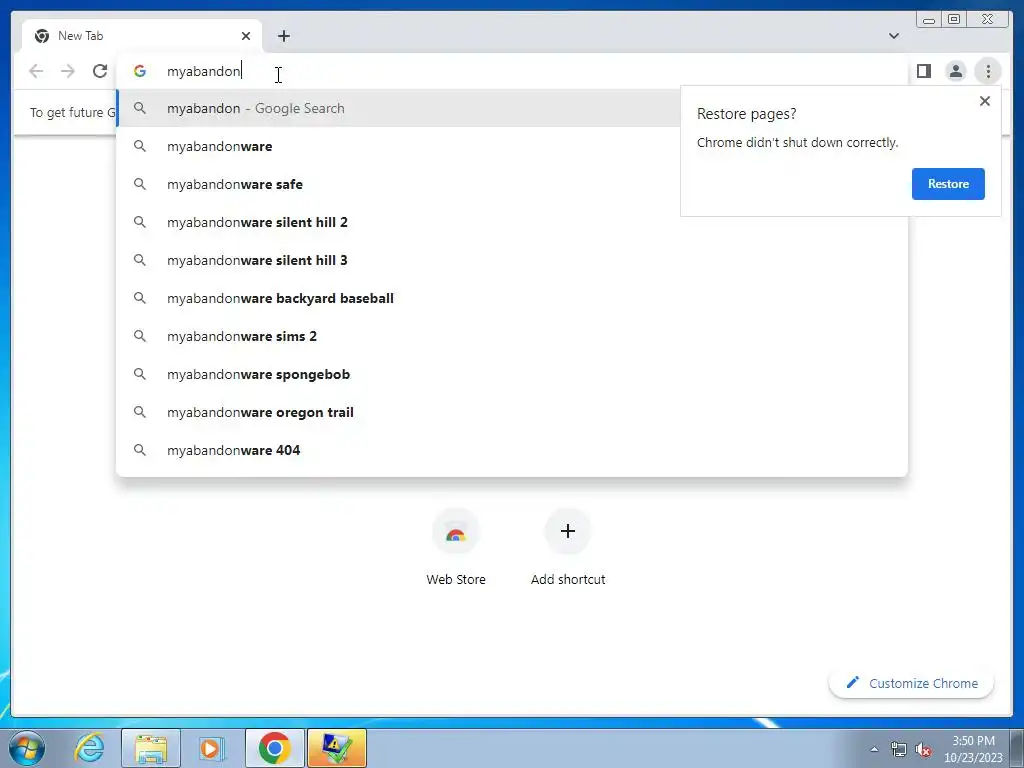Open the profile avatar icon
1024x768 pixels.
click(x=955, y=71)
